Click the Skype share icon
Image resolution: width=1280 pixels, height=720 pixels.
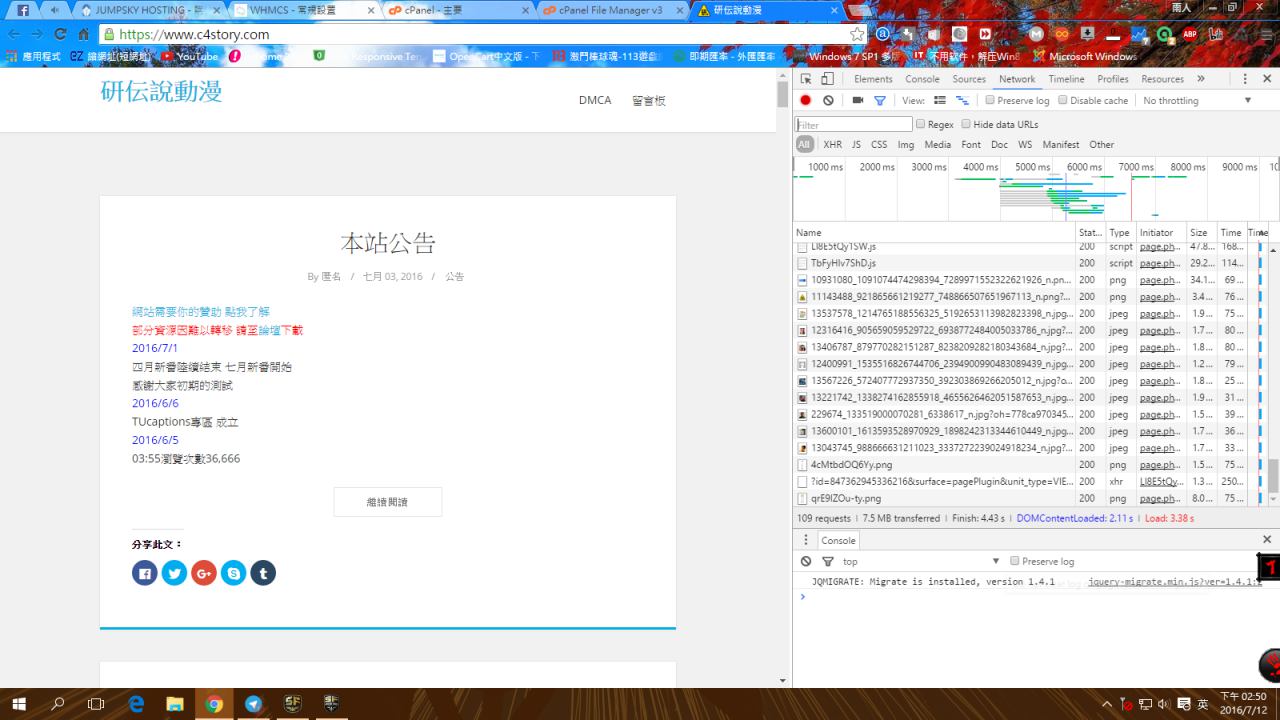pyautogui.click(x=233, y=573)
